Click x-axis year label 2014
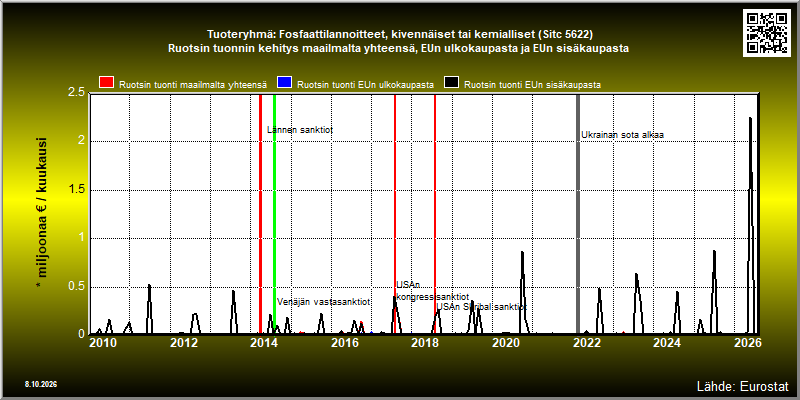The width and height of the screenshot is (800, 400). [x=263, y=343]
